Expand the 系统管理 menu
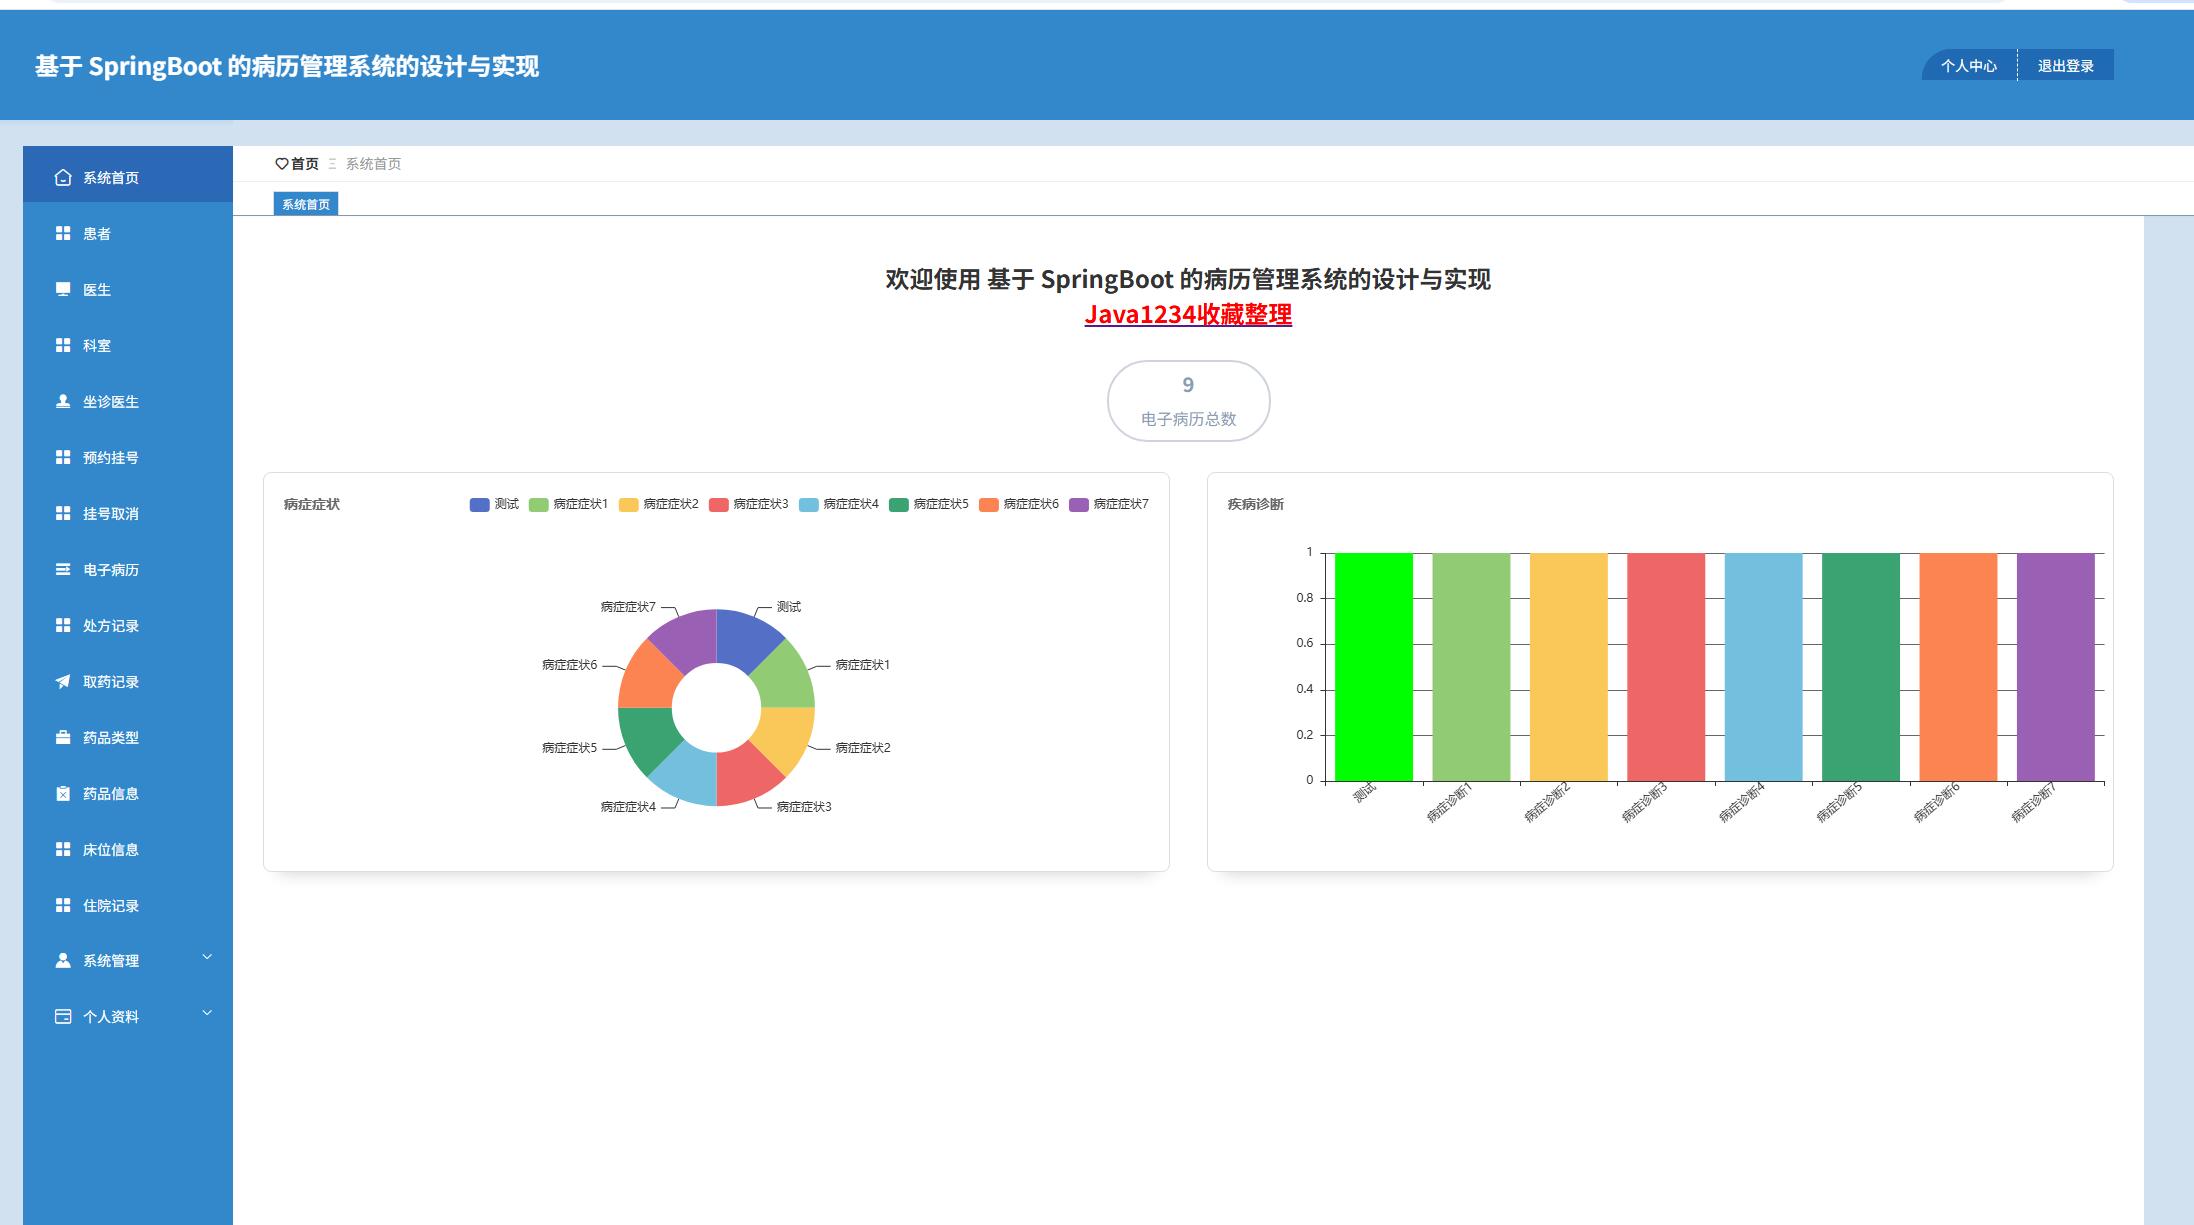 click(x=110, y=959)
